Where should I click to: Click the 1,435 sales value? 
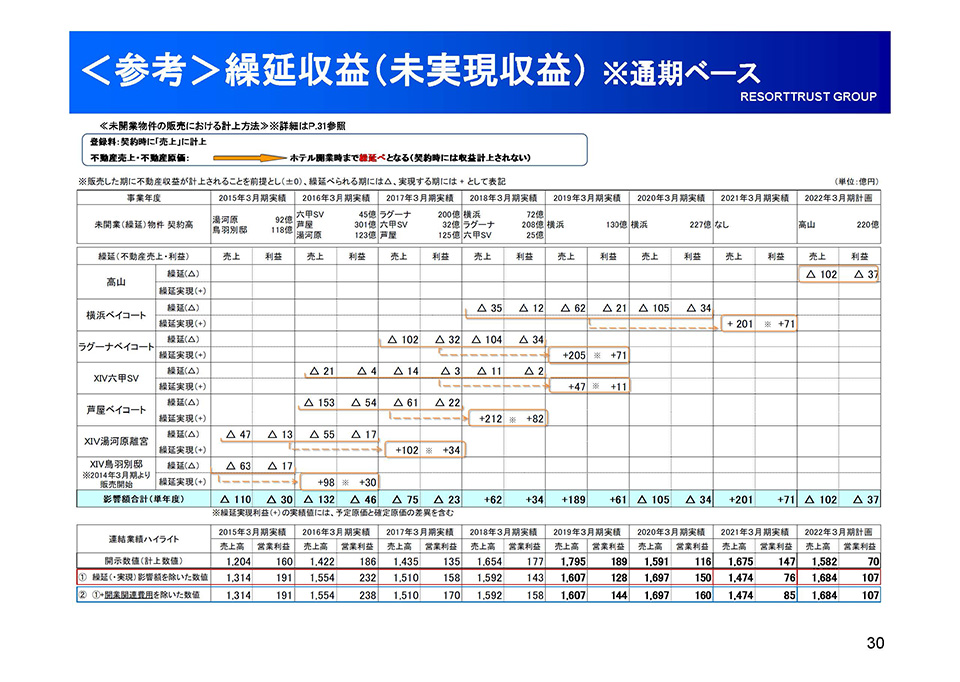coord(406,561)
